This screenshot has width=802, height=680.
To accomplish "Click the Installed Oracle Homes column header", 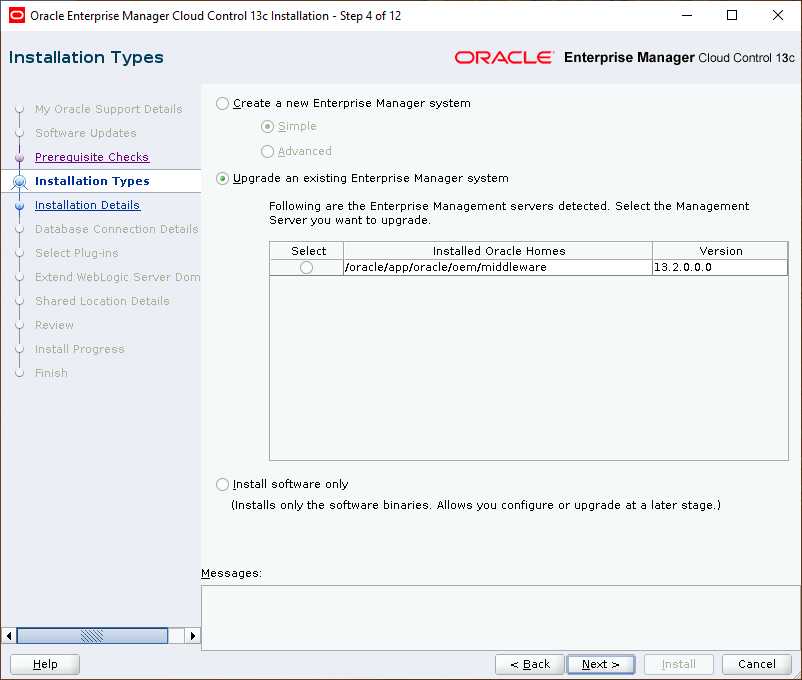I will point(499,251).
